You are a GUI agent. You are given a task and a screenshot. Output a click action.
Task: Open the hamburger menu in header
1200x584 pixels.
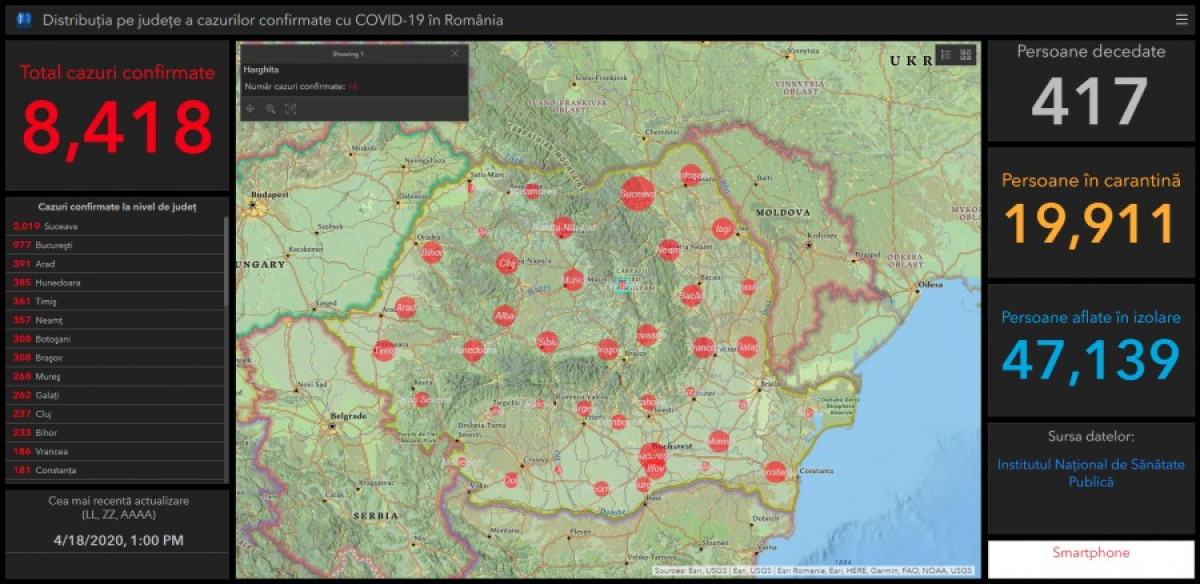pos(1182,19)
